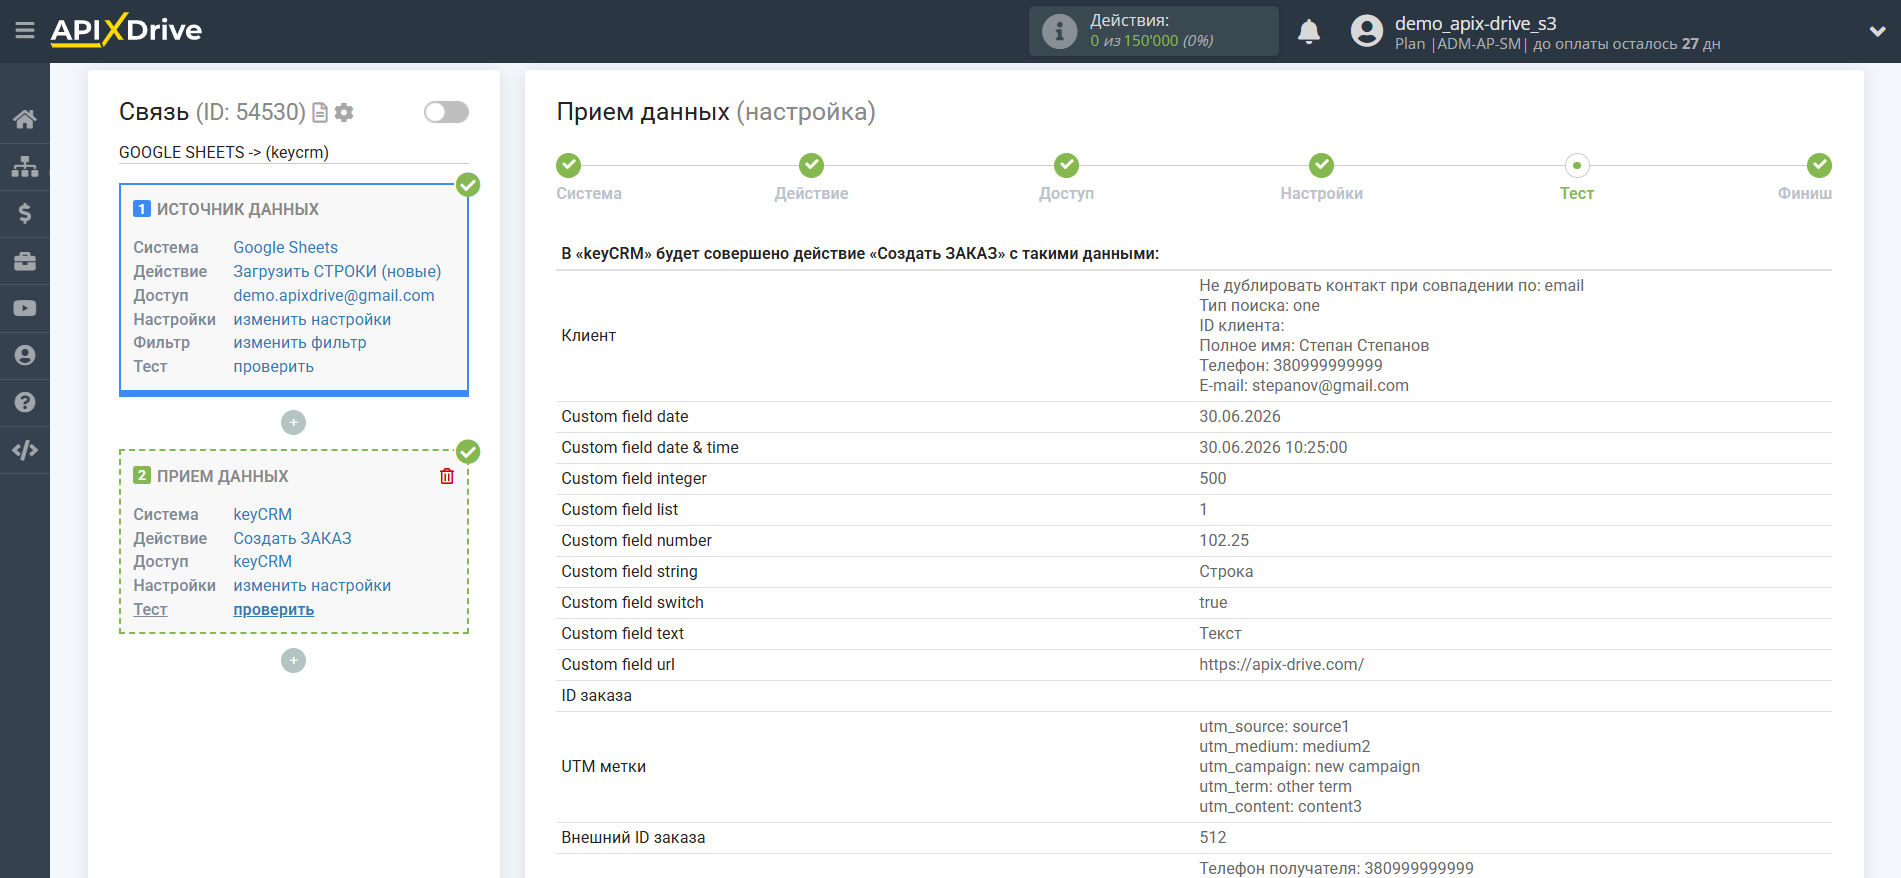Open the keyCRM system link in receiver
This screenshot has width=1901, height=878.
click(262, 514)
